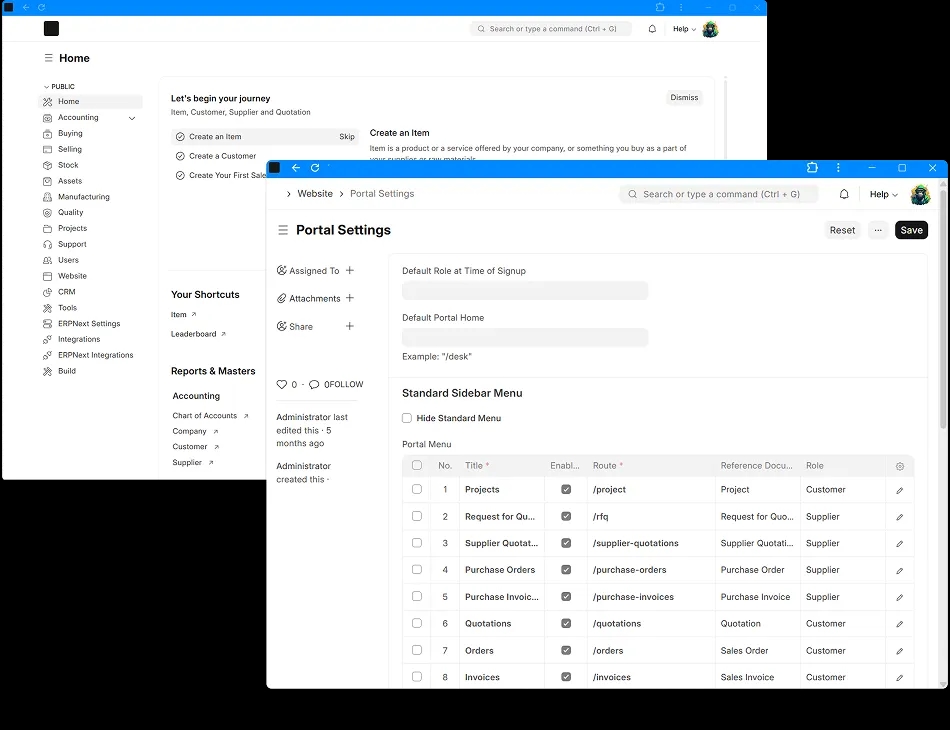Click the reload icon in Portal Settings title bar
Viewport: 950px width, 730px height.
pos(315,168)
